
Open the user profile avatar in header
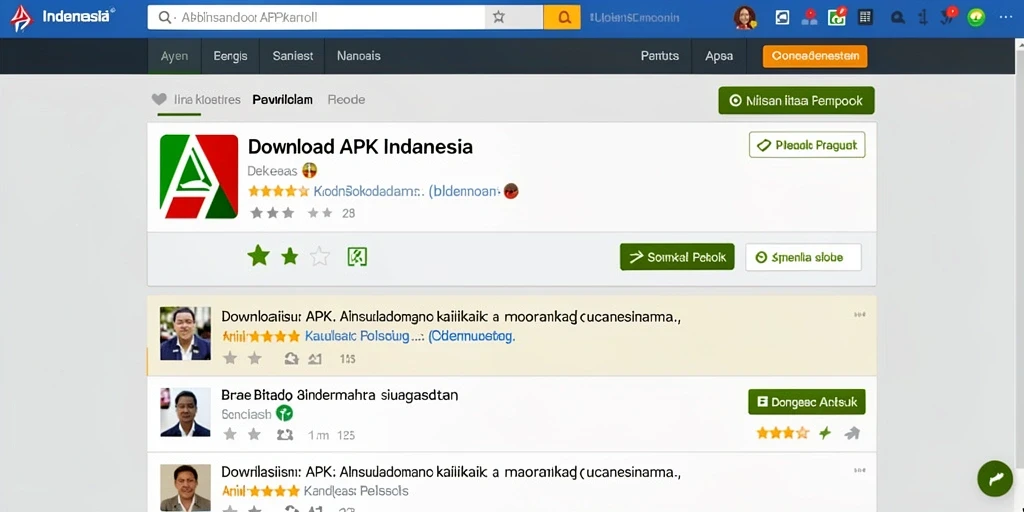click(744, 18)
